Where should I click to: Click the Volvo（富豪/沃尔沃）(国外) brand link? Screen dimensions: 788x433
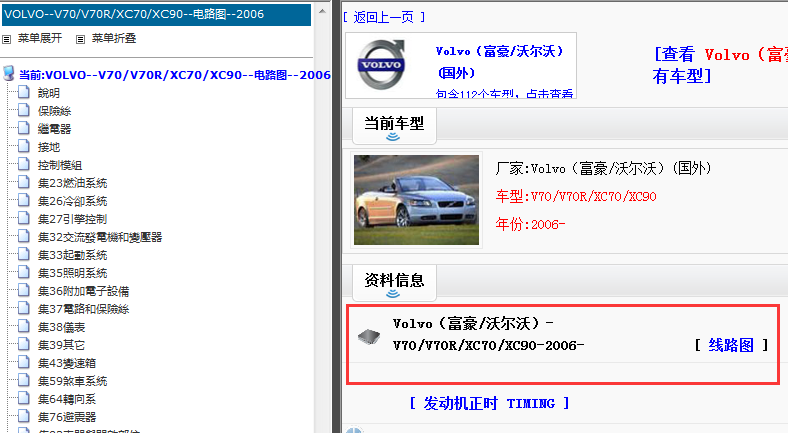[x=499, y=62]
